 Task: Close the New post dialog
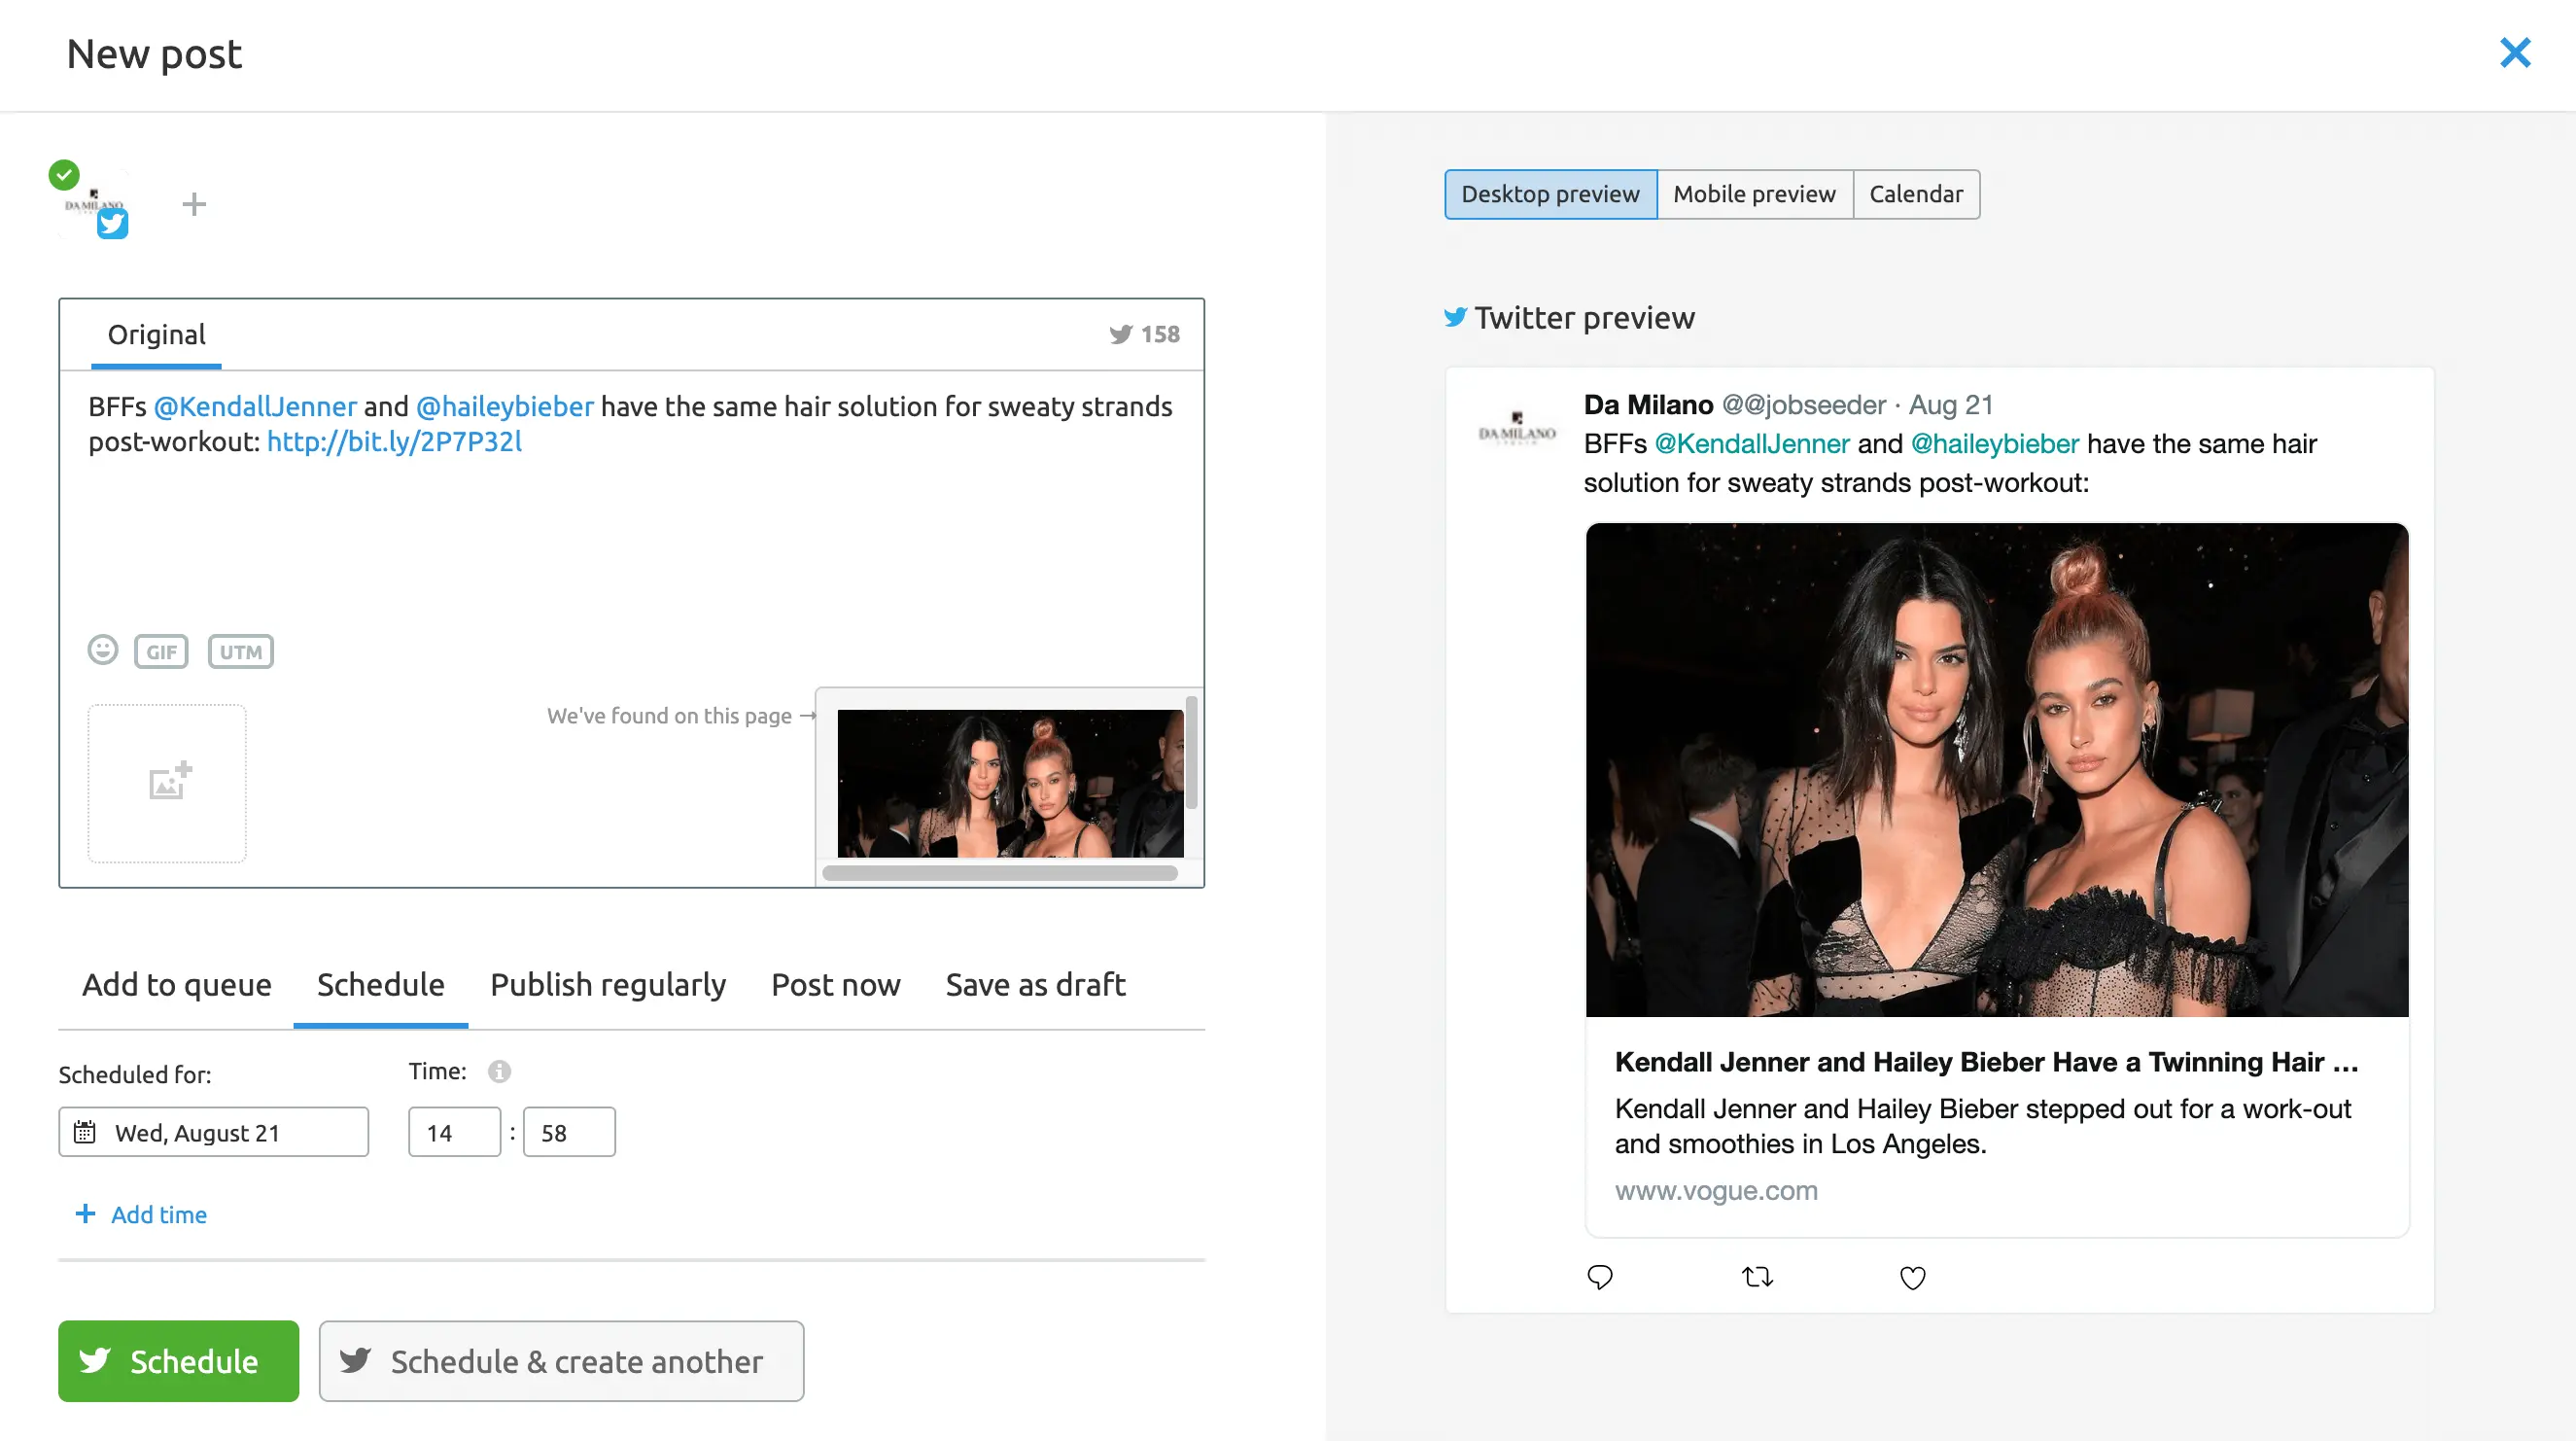pyautogui.click(x=2514, y=52)
